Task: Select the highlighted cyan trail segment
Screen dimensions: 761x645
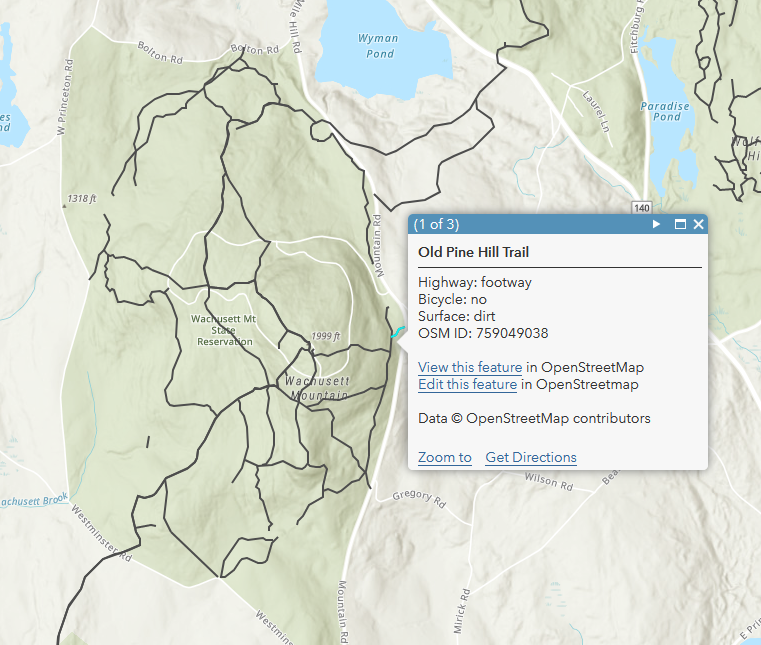Action: click(397, 332)
